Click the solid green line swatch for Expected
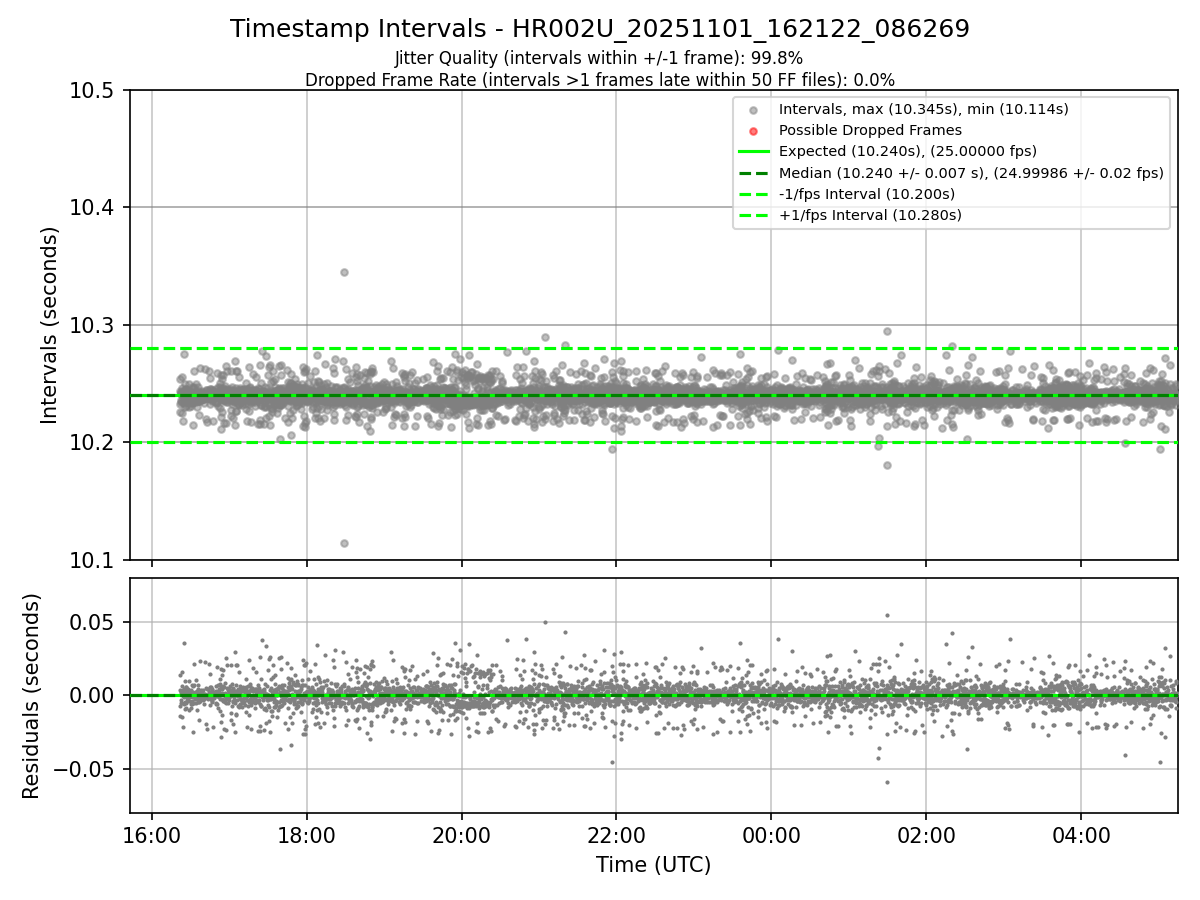 coord(754,152)
